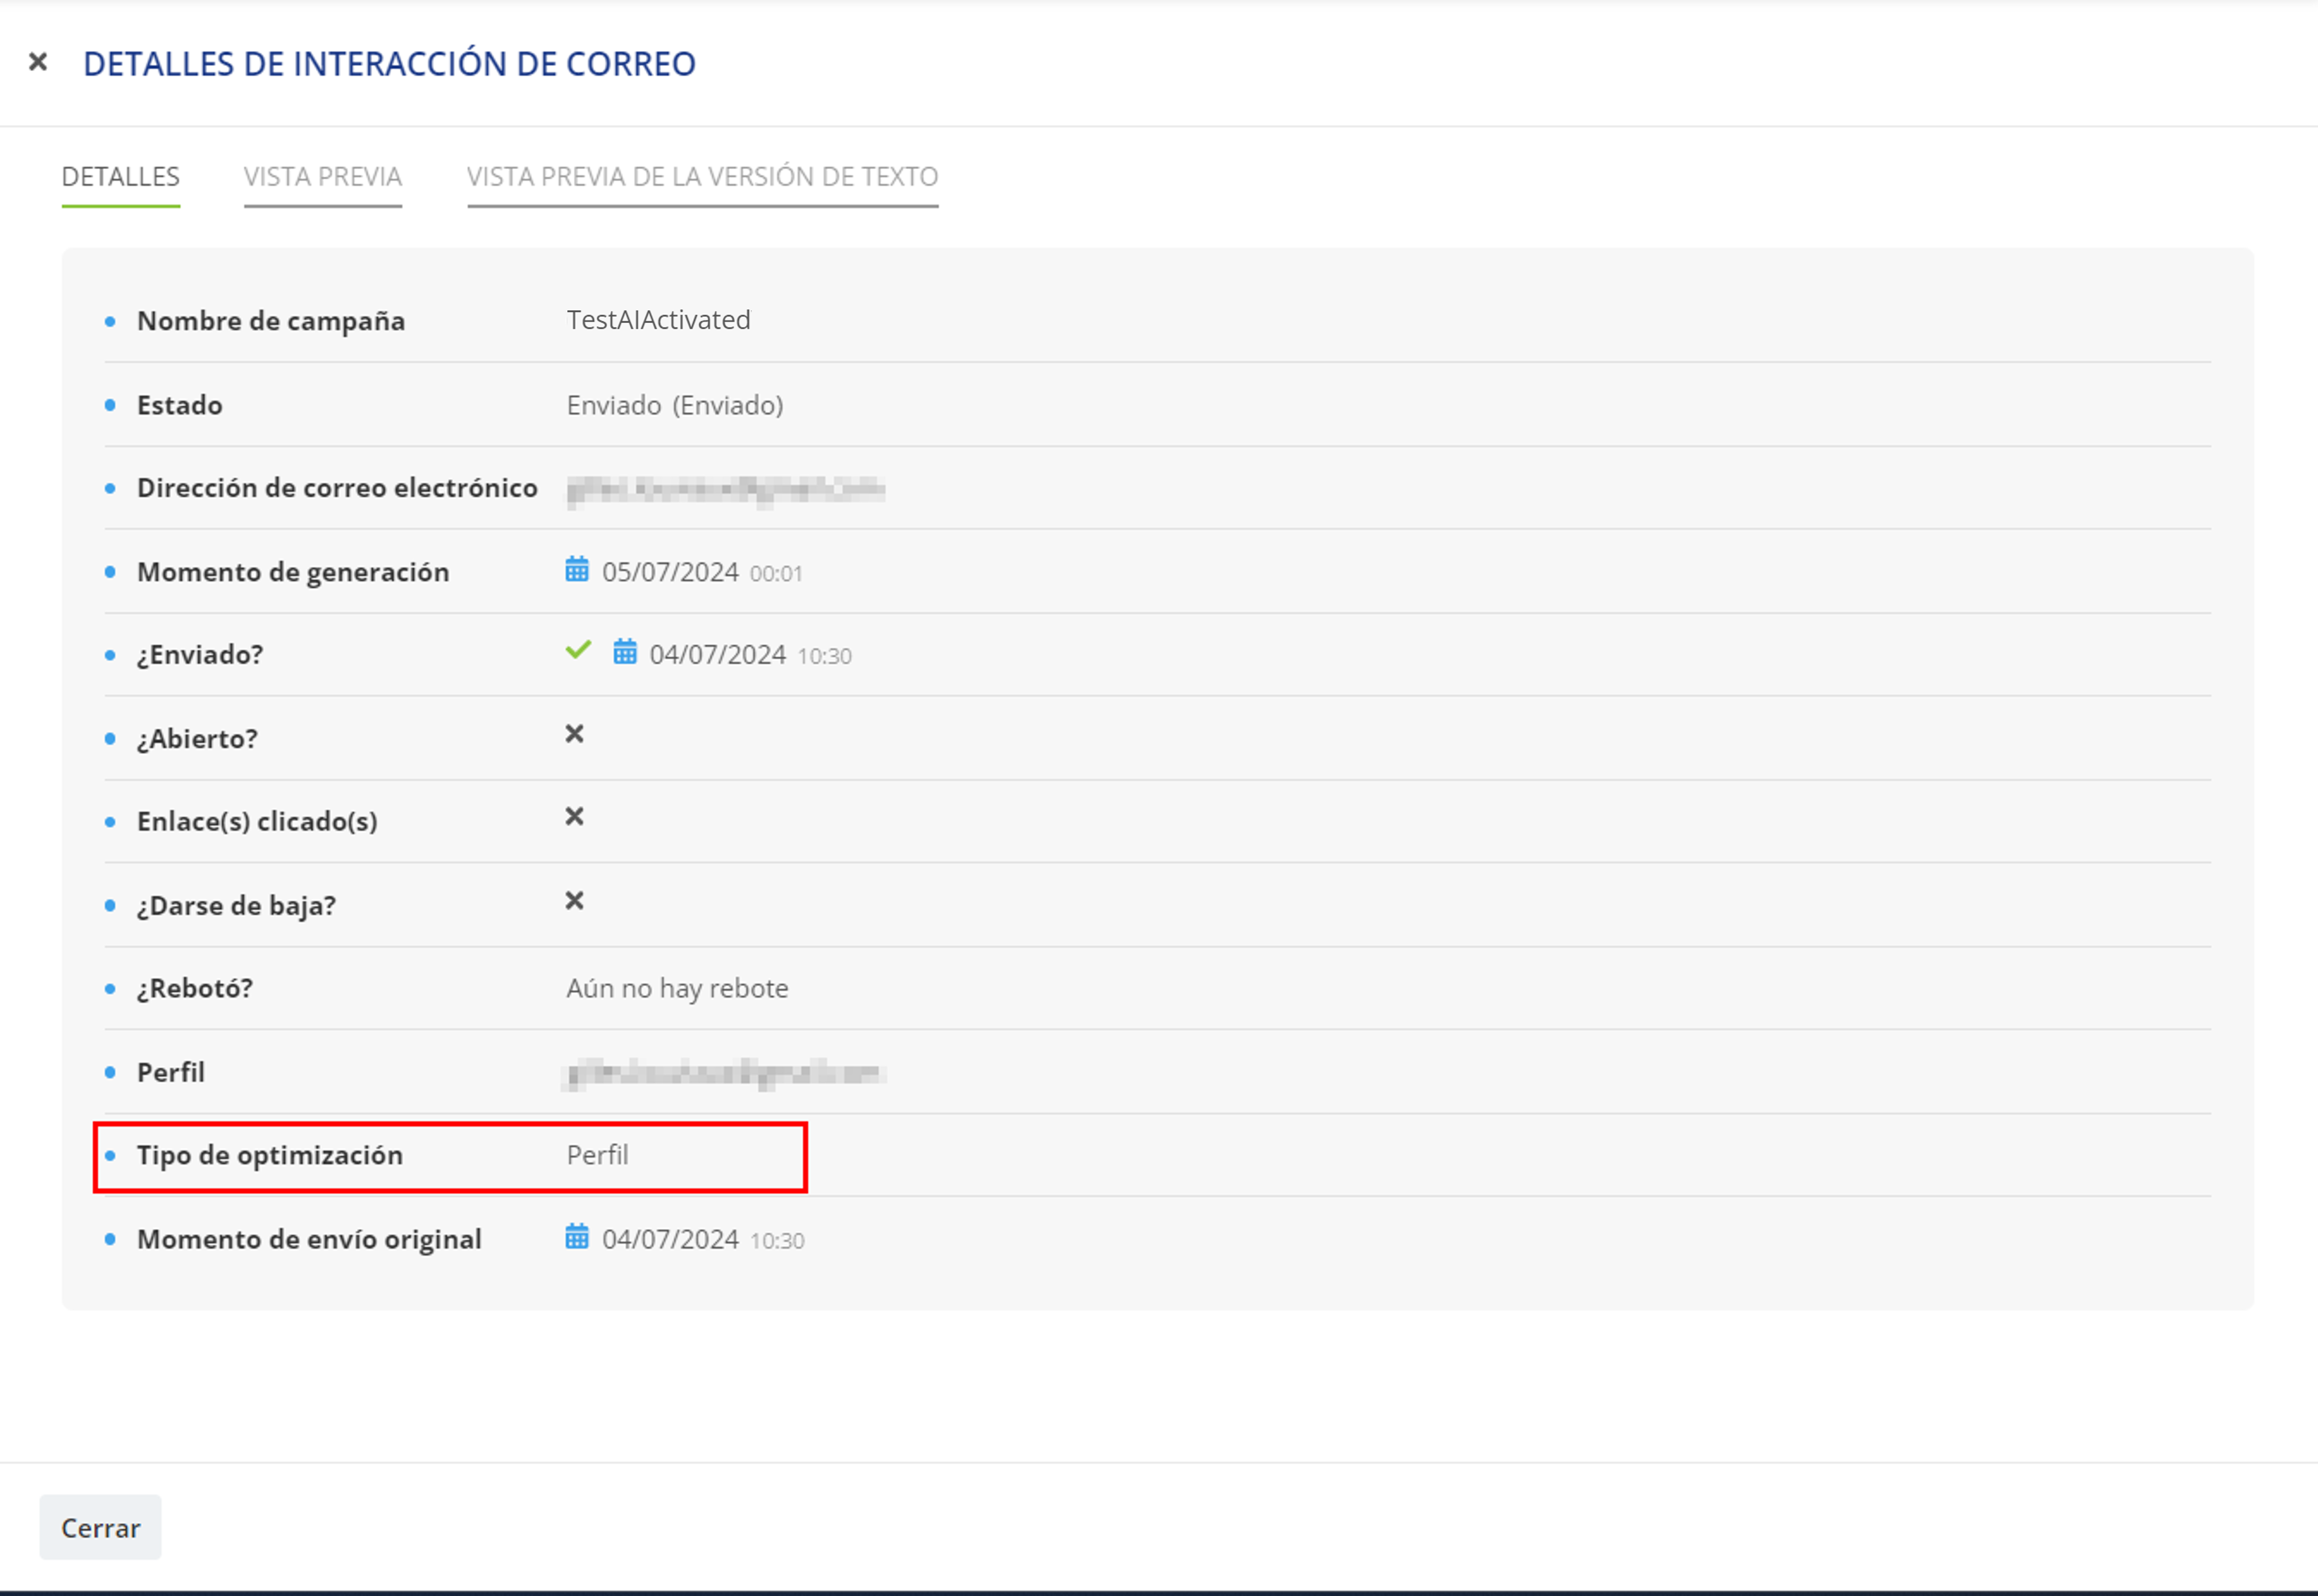
Task: Click the 10:30 time in ¿Enviado? row
Action: (824, 657)
